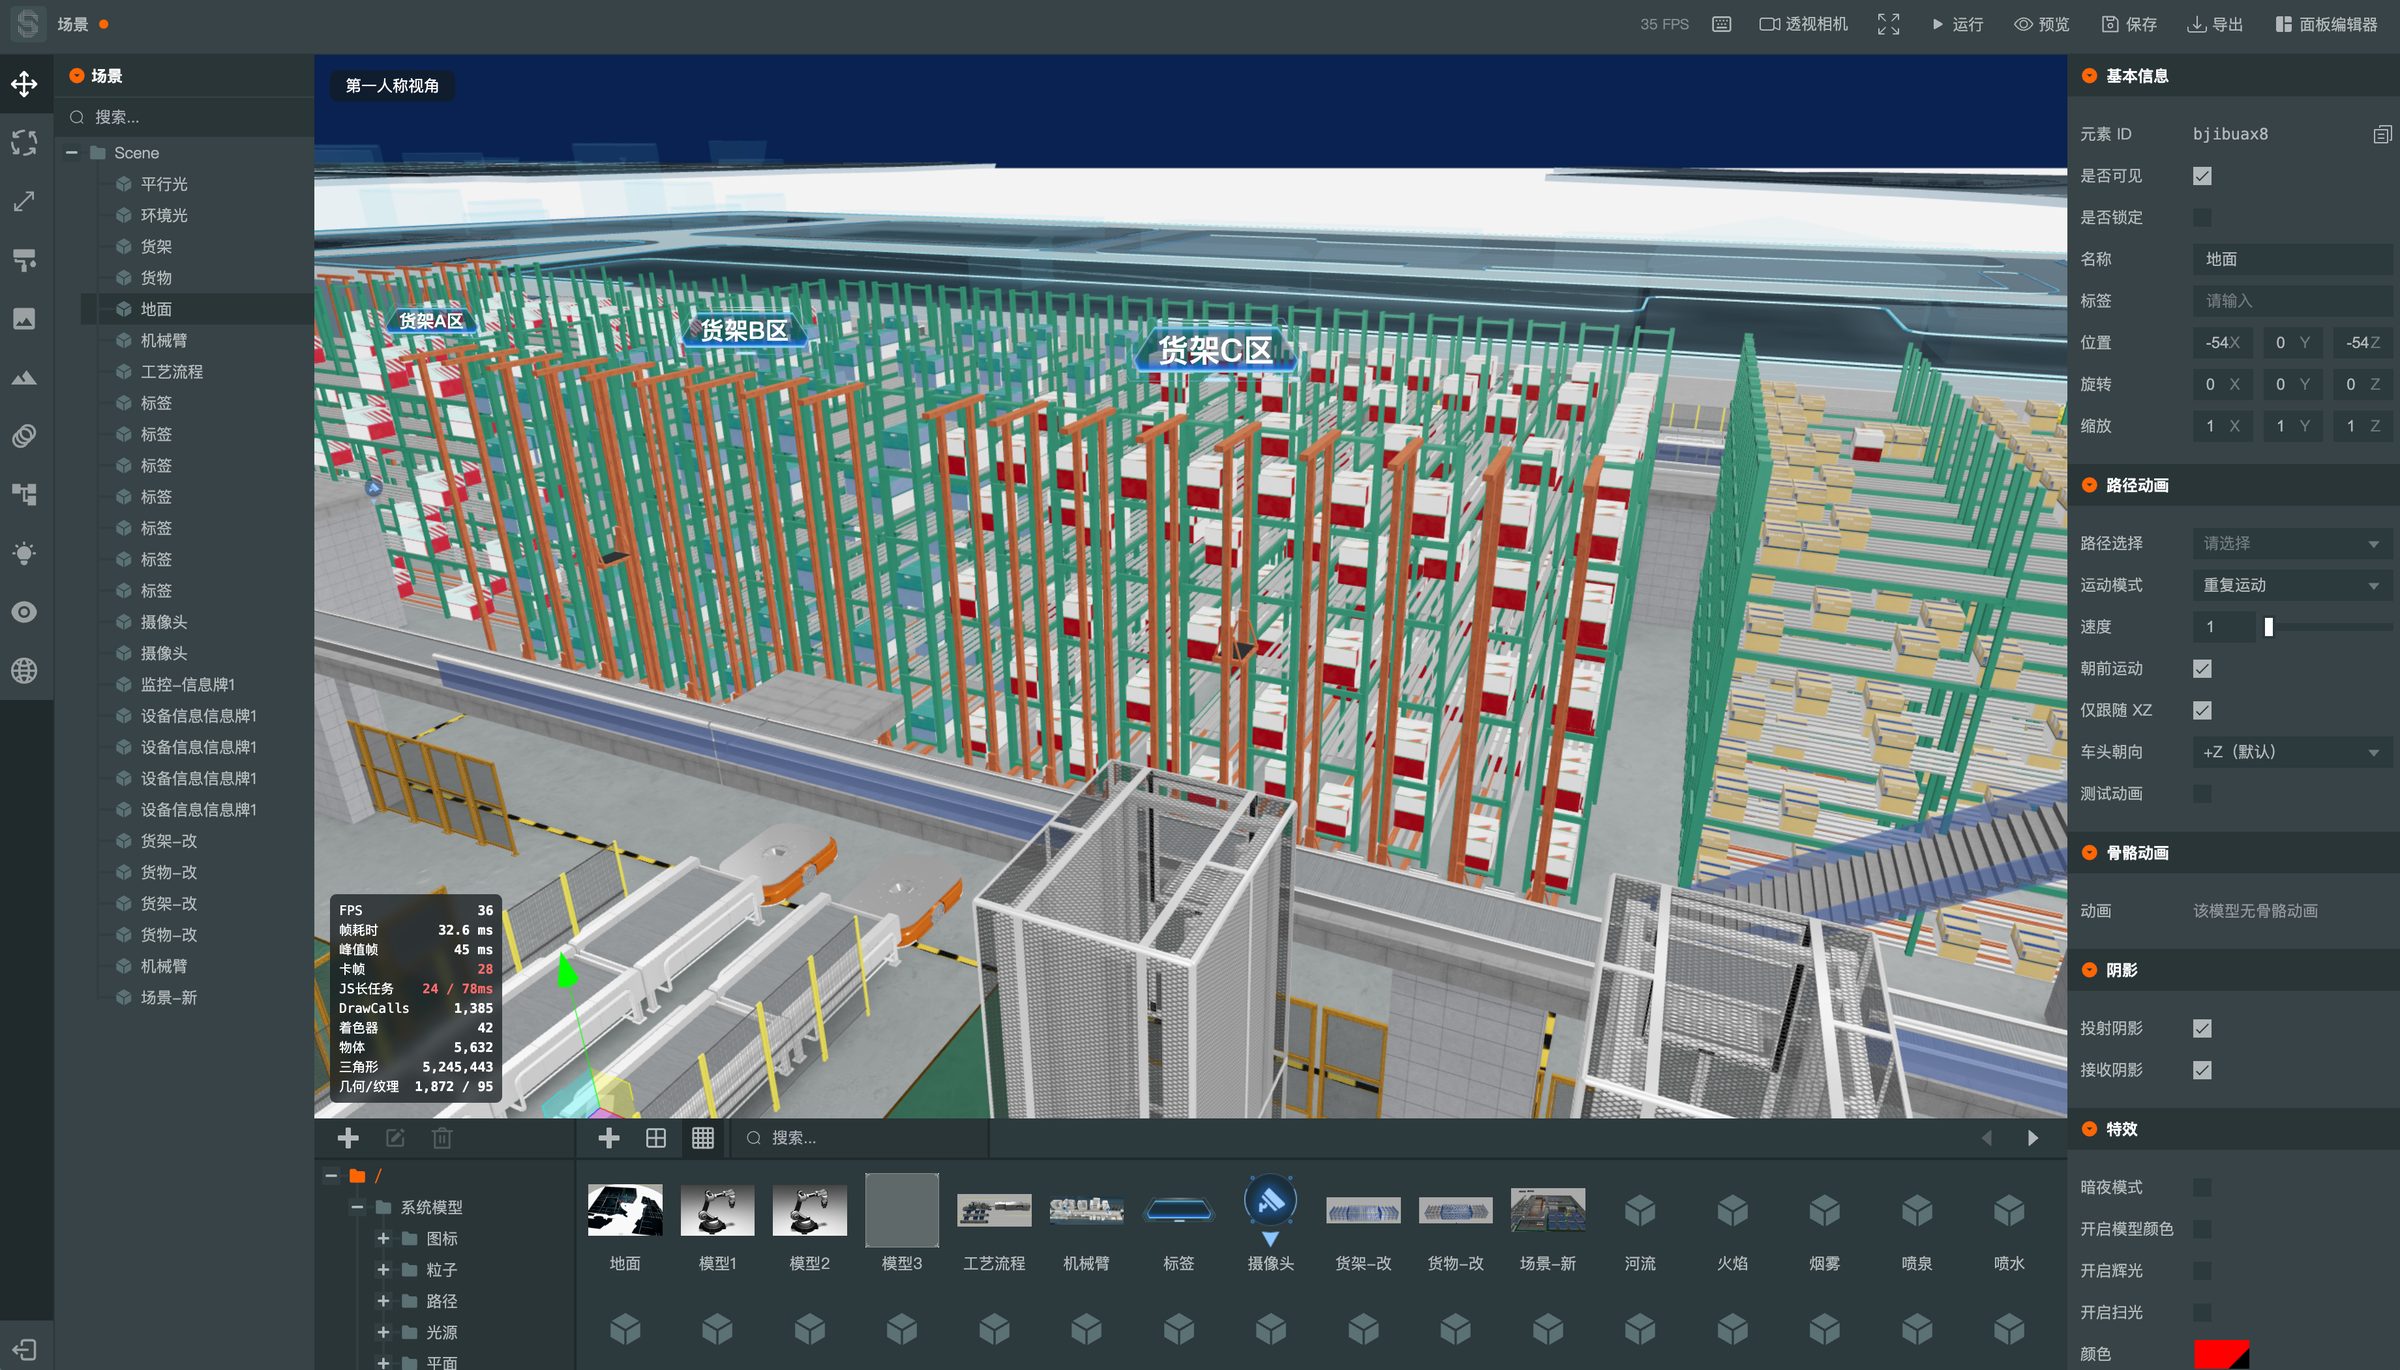Copy the element ID bjibuax8
The height and width of the screenshot is (1370, 2400).
pyautogui.click(x=2382, y=134)
